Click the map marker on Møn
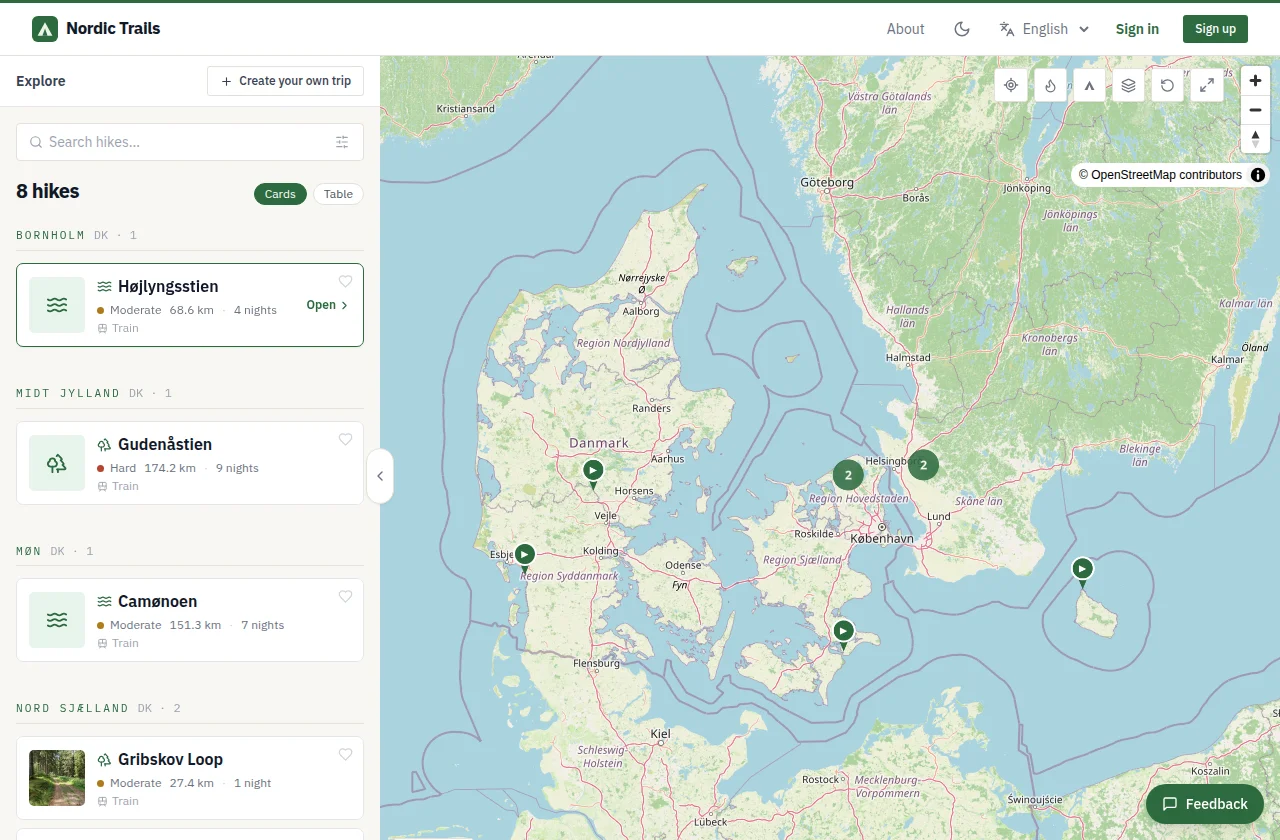Image resolution: width=1280 pixels, height=840 pixels. [x=844, y=634]
